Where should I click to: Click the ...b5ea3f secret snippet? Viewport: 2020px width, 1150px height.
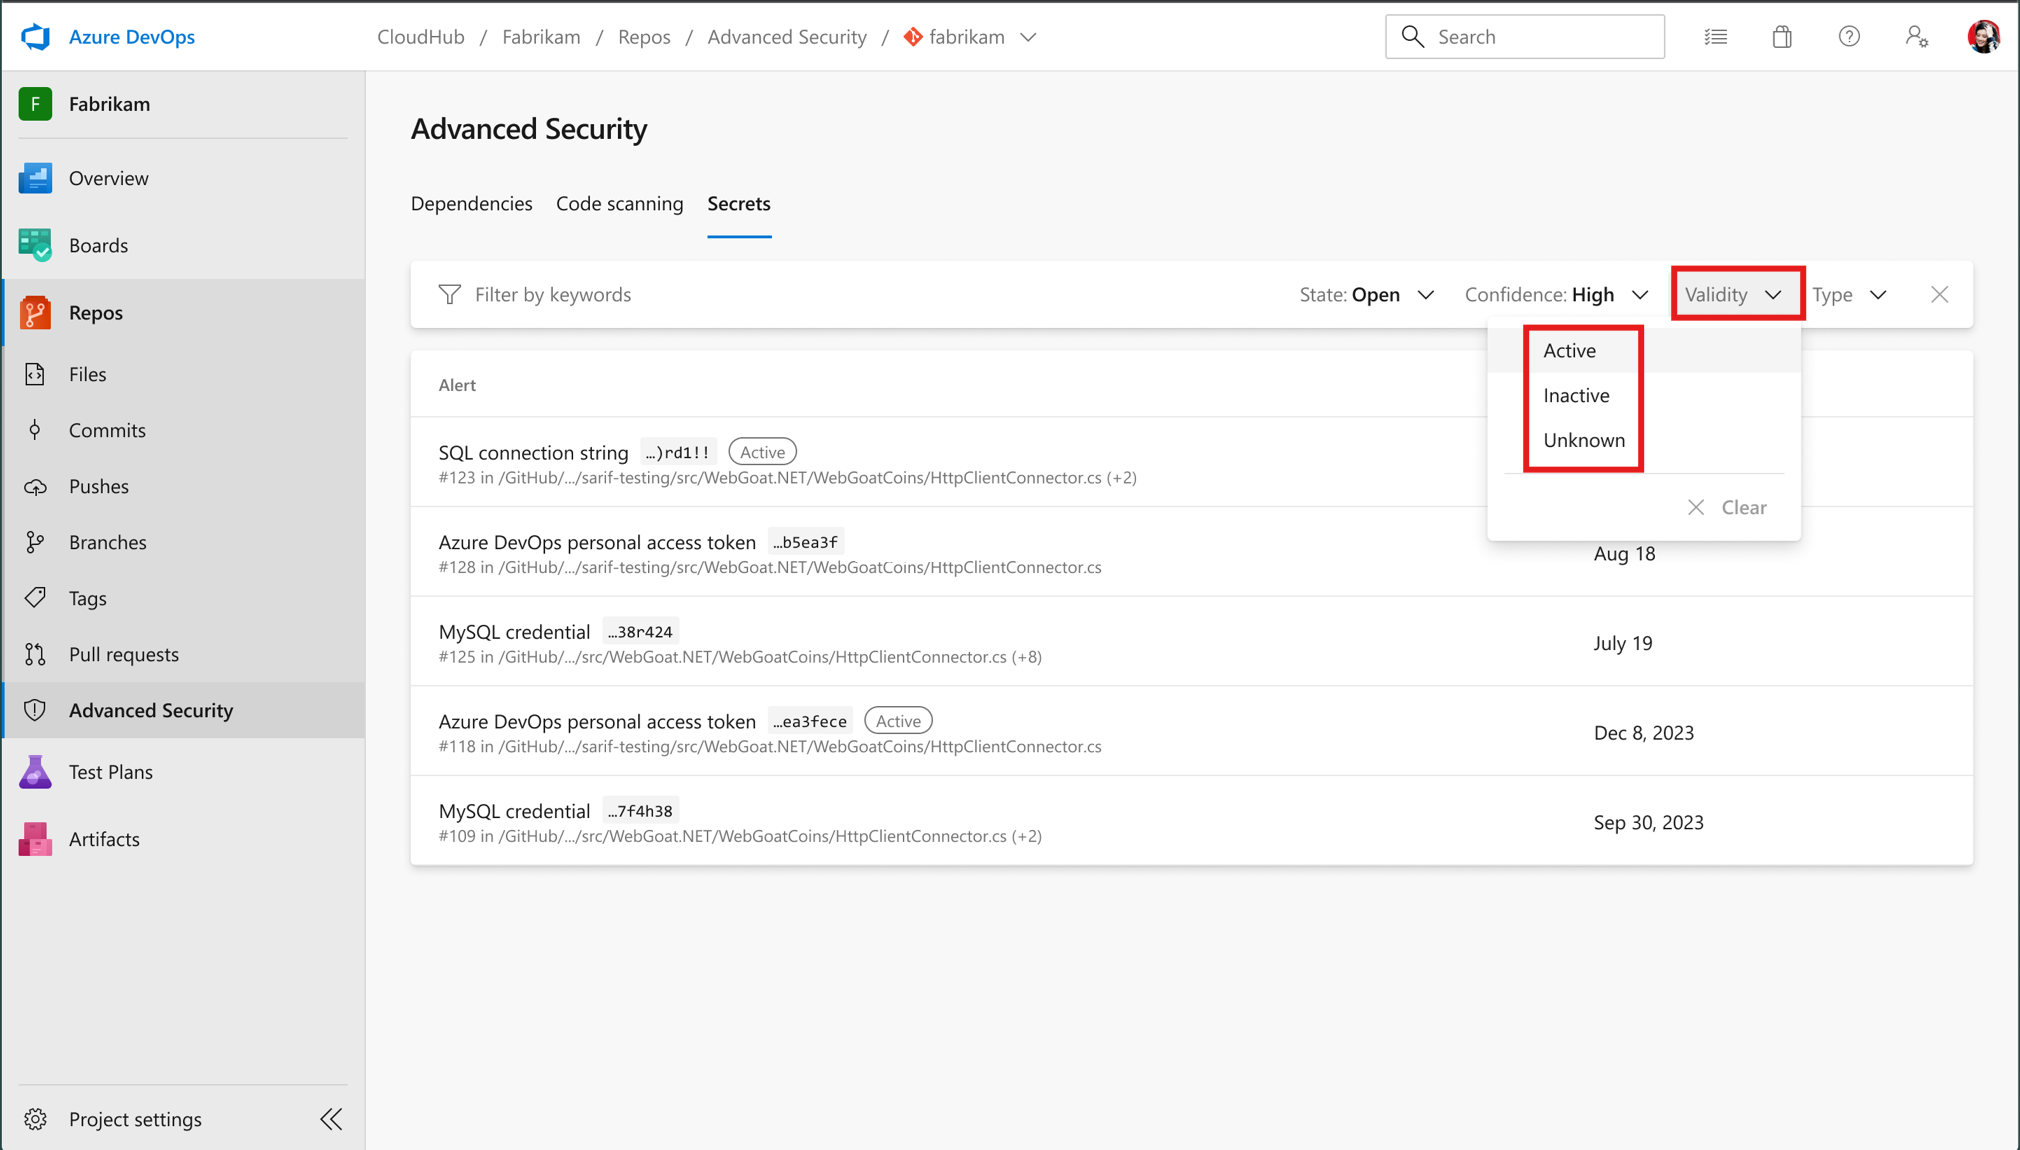pyautogui.click(x=806, y=542)
